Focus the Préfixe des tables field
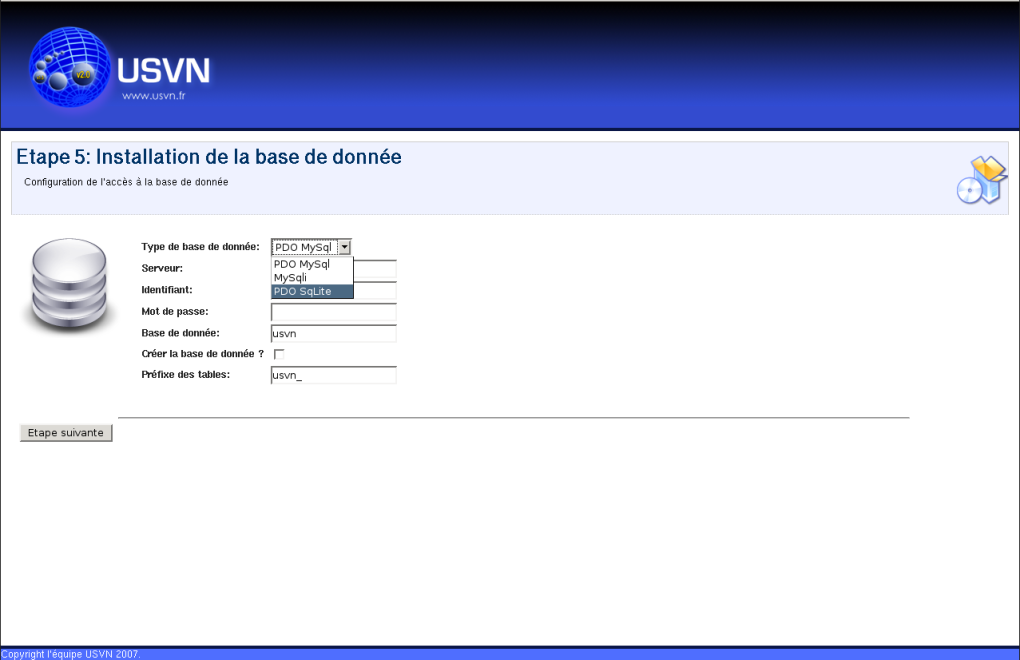This screenshot has width=1020, height=660. (x=333, y=375)
